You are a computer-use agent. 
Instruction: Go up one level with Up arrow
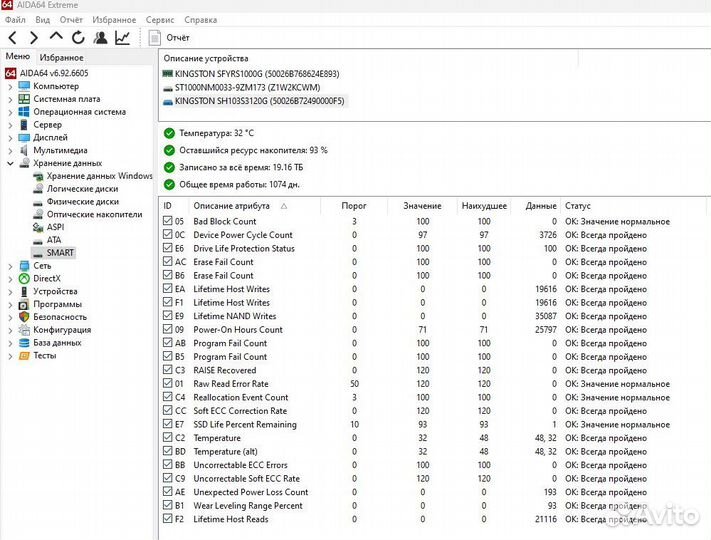[x=56, y=38]
